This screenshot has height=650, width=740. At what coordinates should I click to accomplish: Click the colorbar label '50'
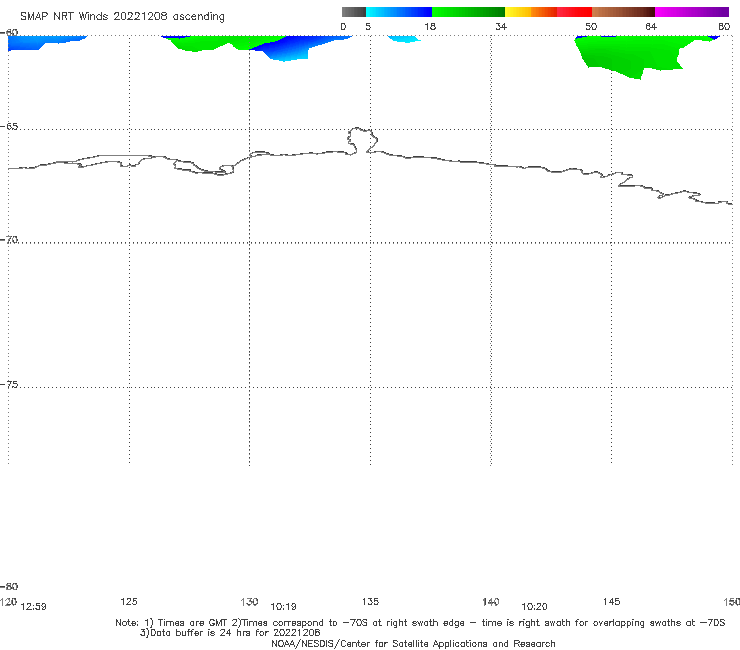(591, 26)
